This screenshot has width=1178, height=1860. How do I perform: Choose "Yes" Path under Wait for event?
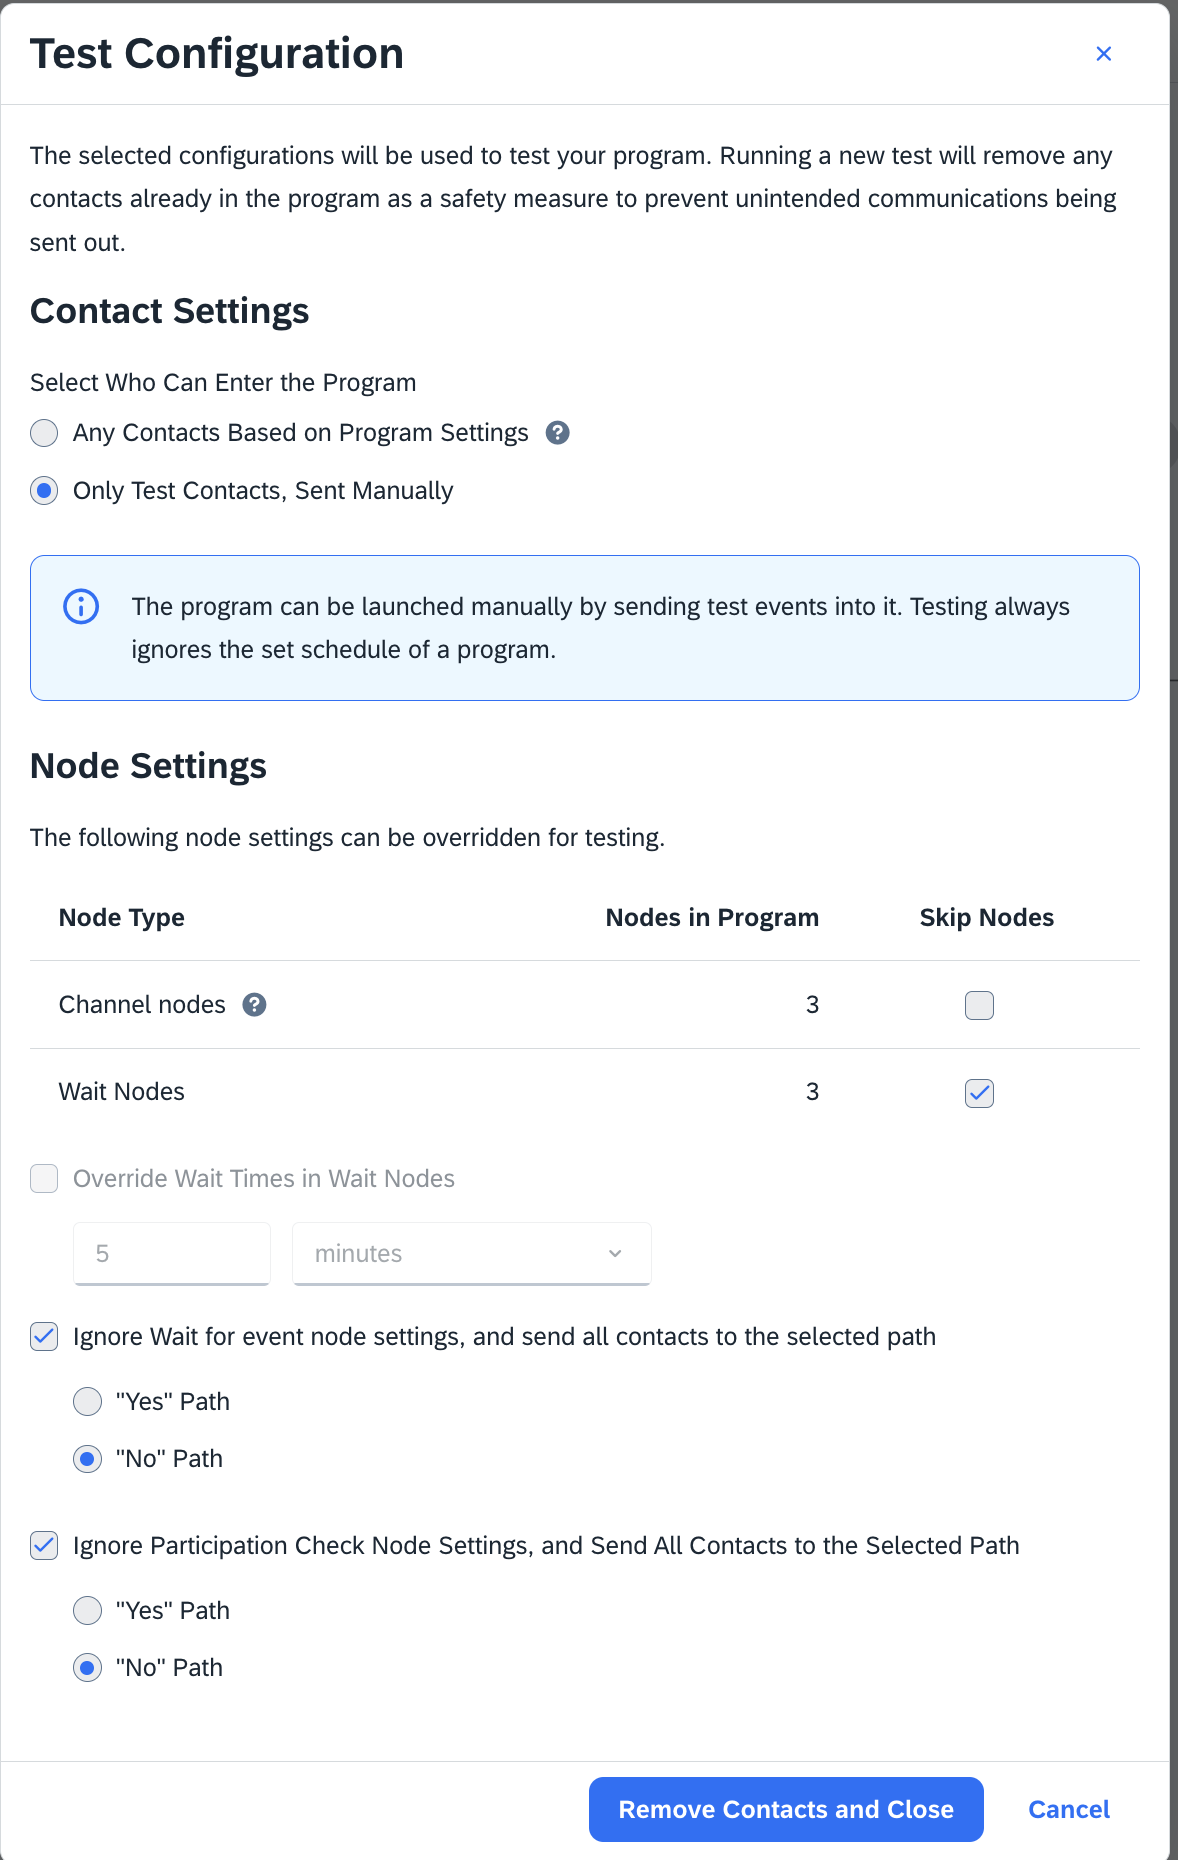[x=88, y=1402]
